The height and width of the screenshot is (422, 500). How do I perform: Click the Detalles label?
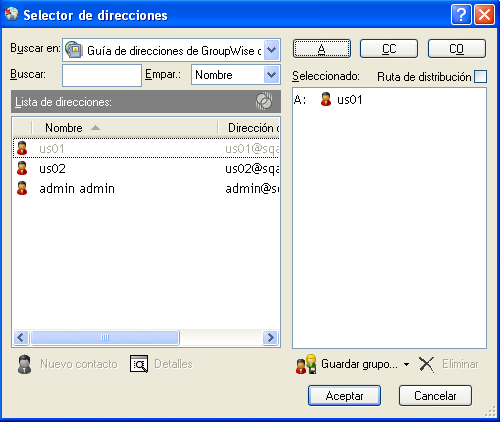(173, 364)
